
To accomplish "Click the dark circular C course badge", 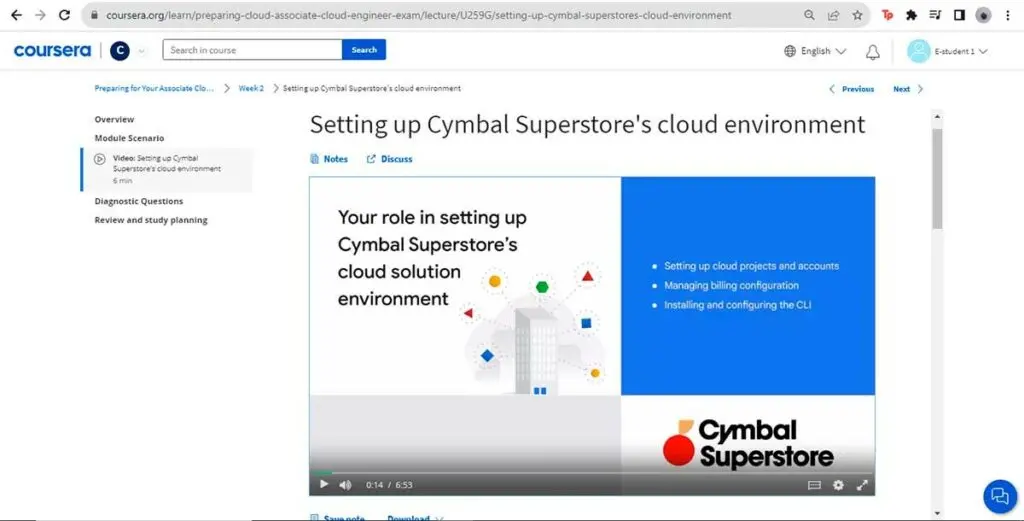I will (x=120, y=51).
